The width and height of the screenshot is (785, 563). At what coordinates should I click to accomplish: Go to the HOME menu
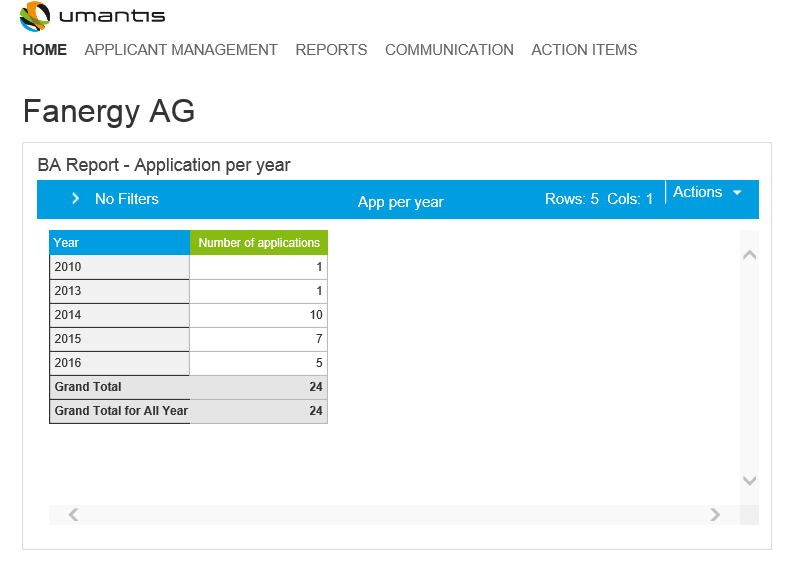[44, 50]
